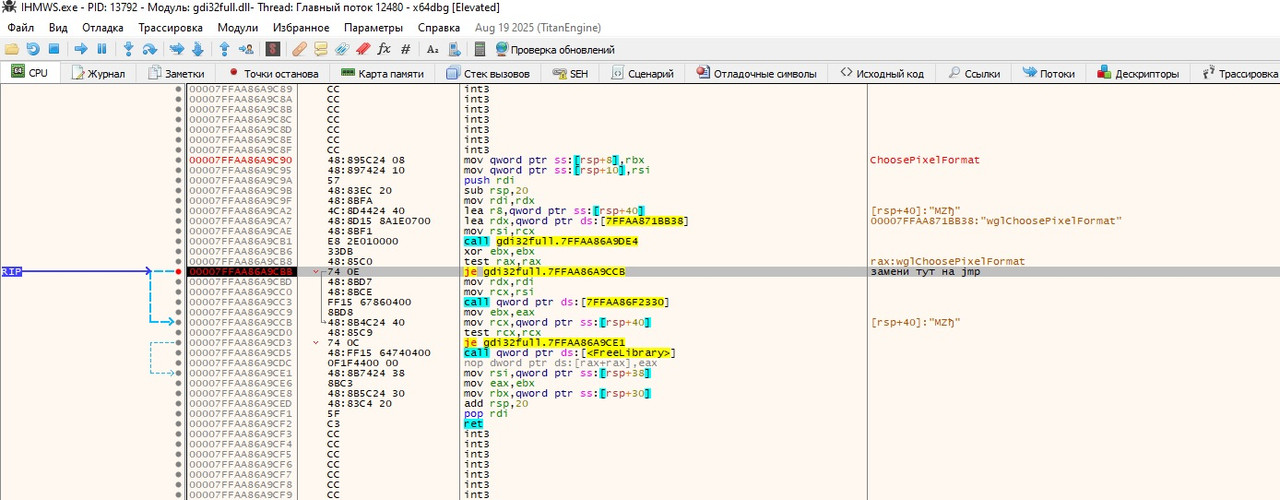Open the Calculator icon
This screenshot has height=500, width=1280.
tap(480, 49)
